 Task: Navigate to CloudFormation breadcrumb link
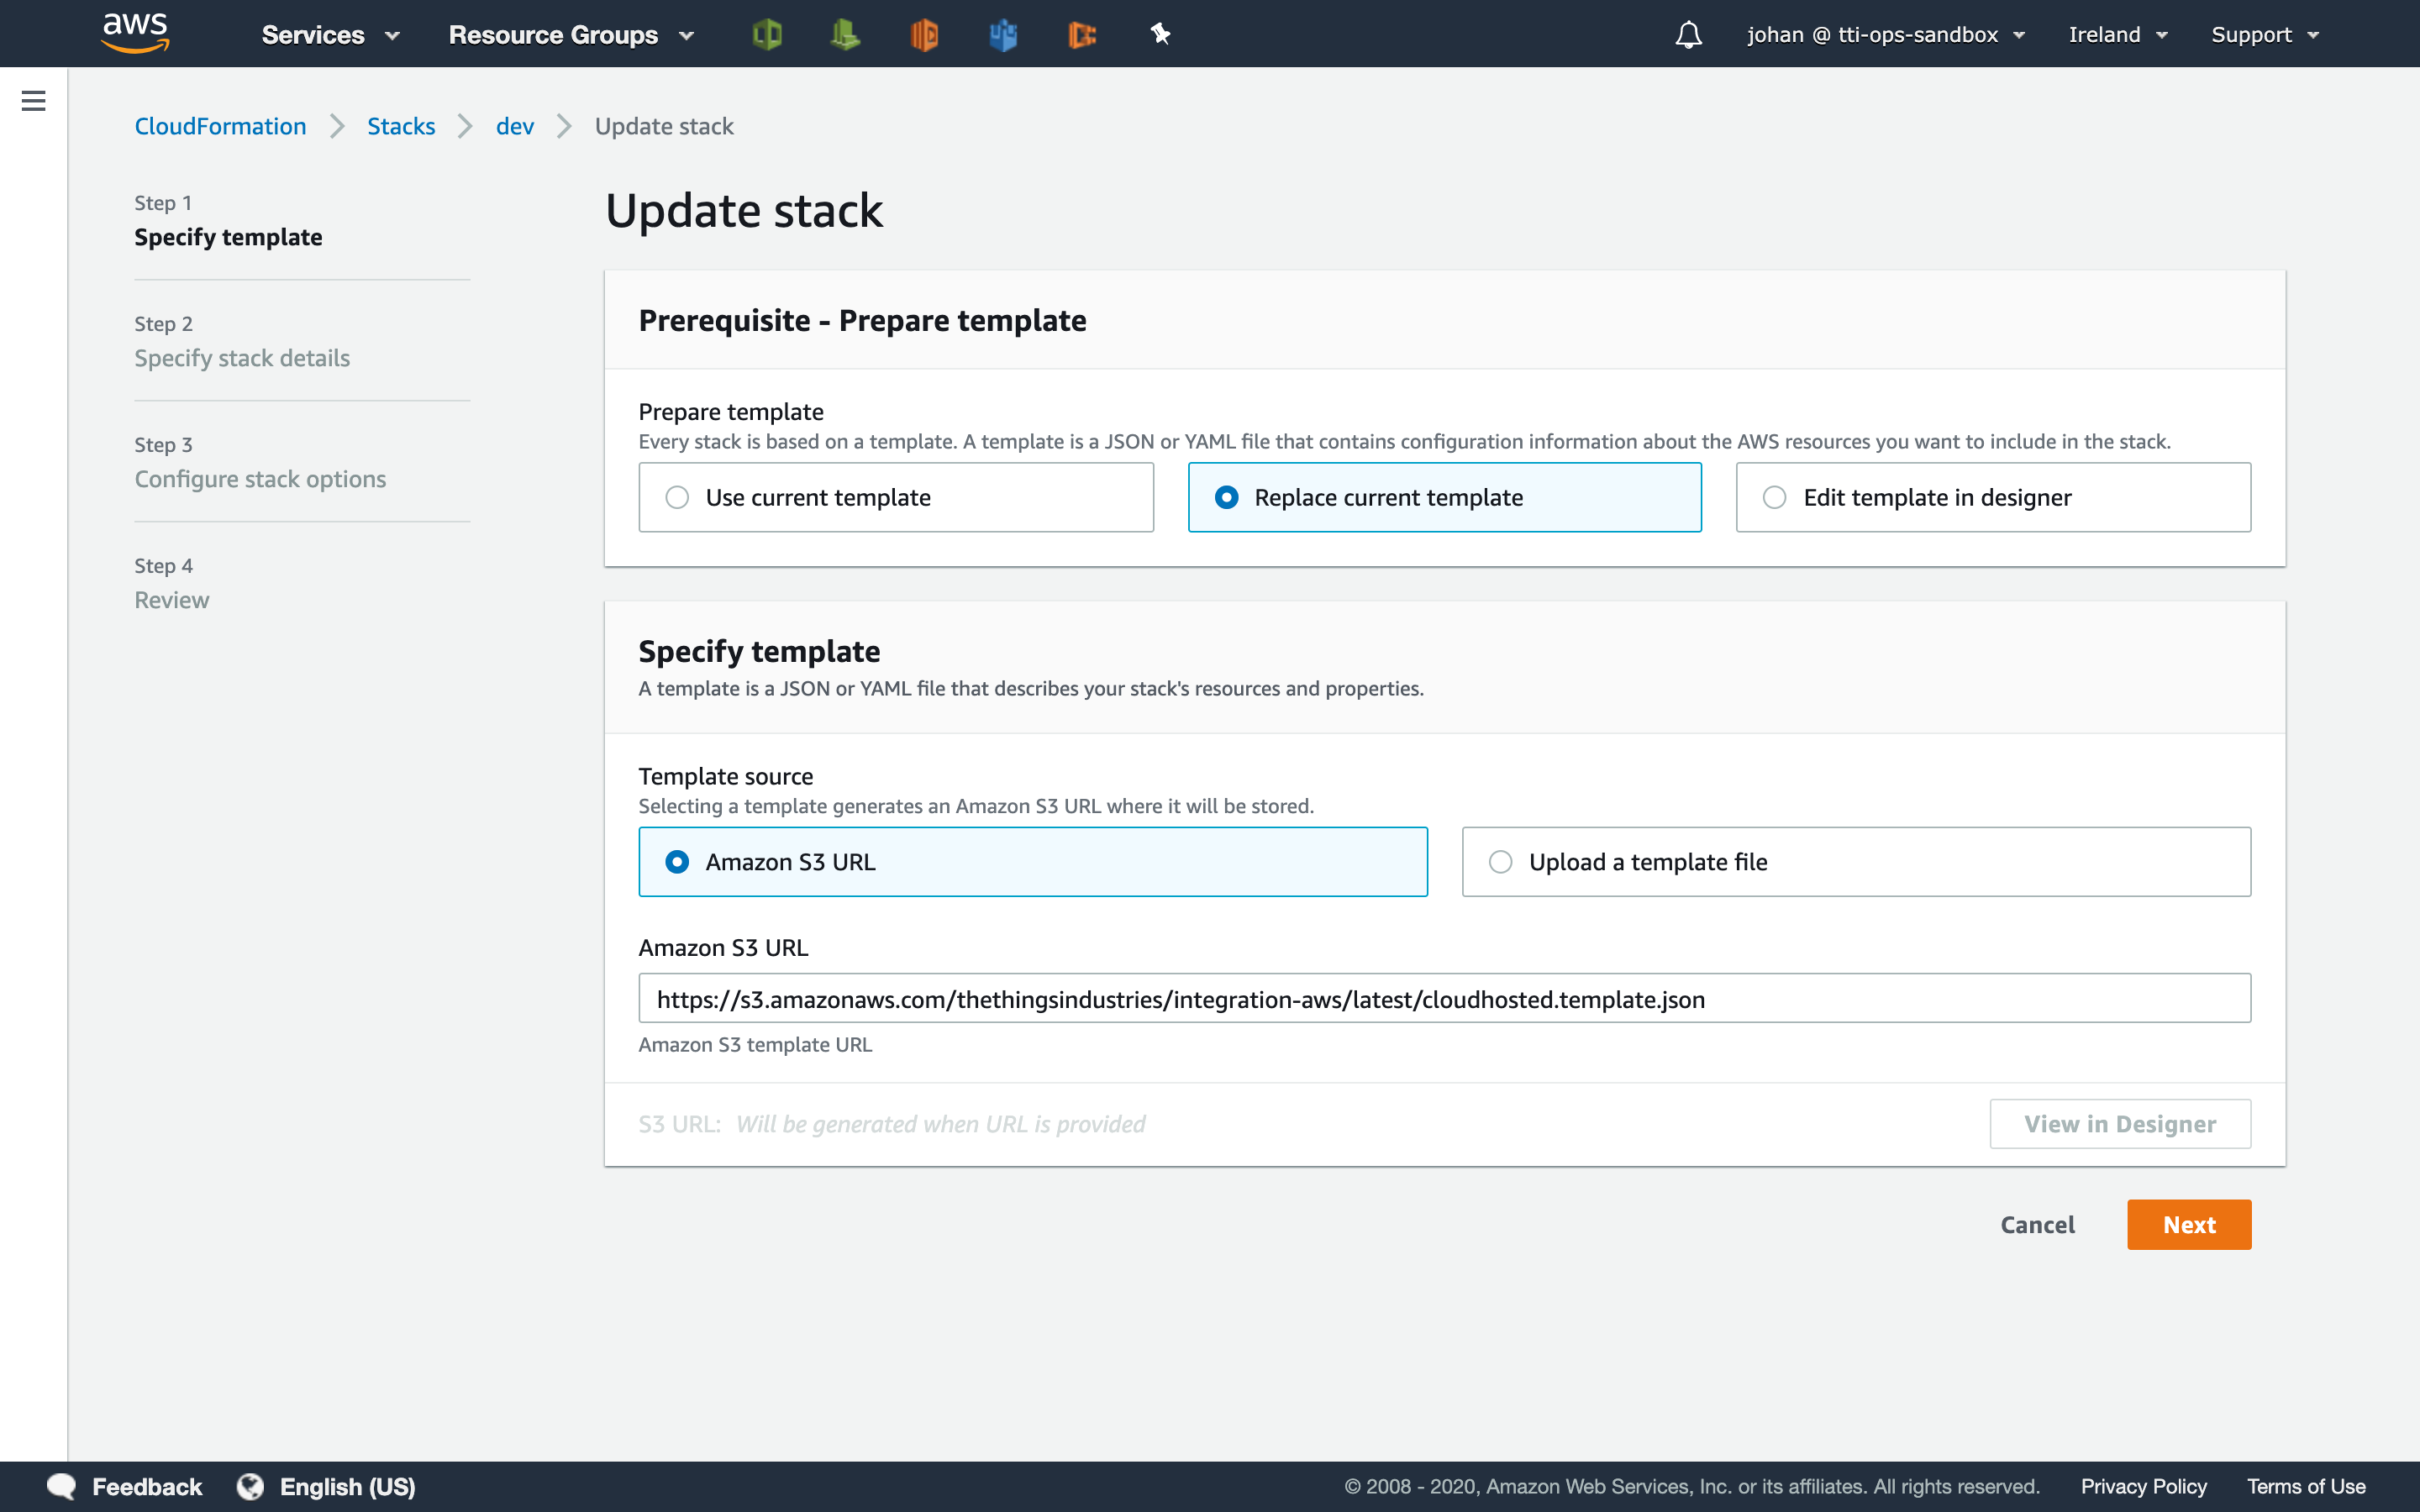tap(218, 125)
